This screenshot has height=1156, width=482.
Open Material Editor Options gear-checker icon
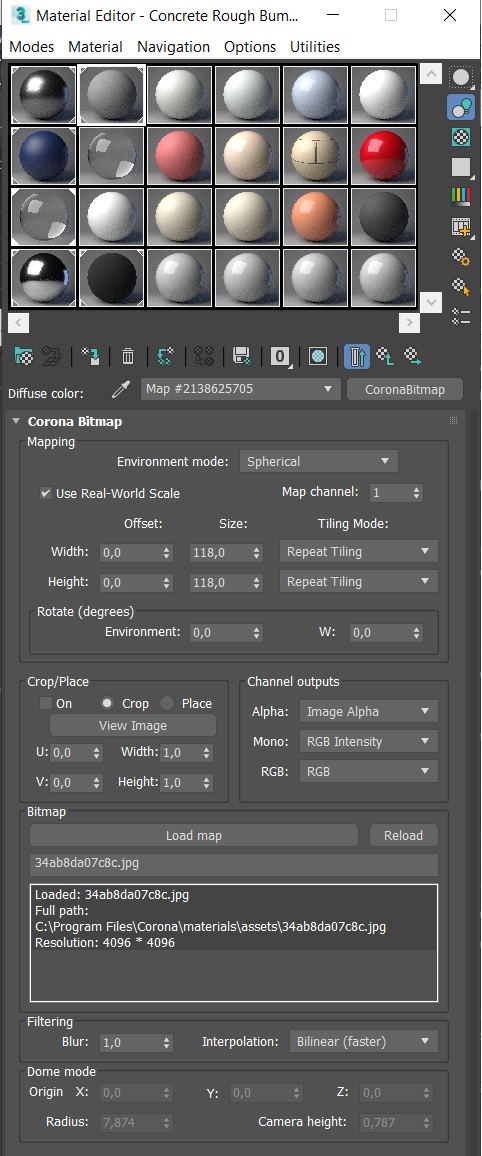click(x=461, y=257)
